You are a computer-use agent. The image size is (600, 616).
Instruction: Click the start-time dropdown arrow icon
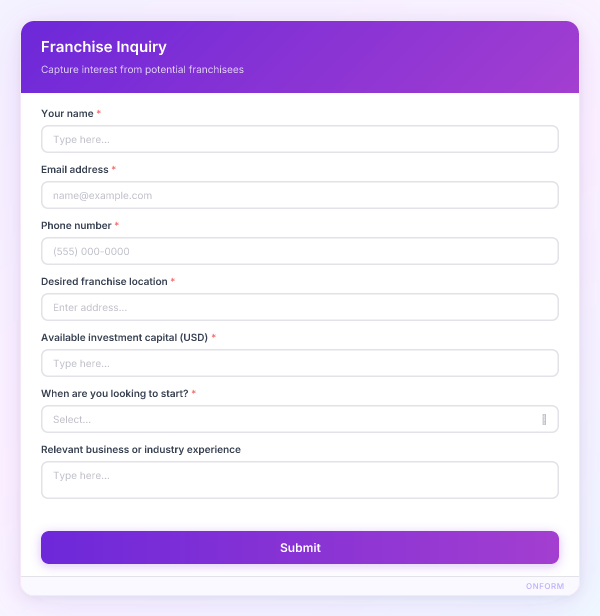[544, 419]
